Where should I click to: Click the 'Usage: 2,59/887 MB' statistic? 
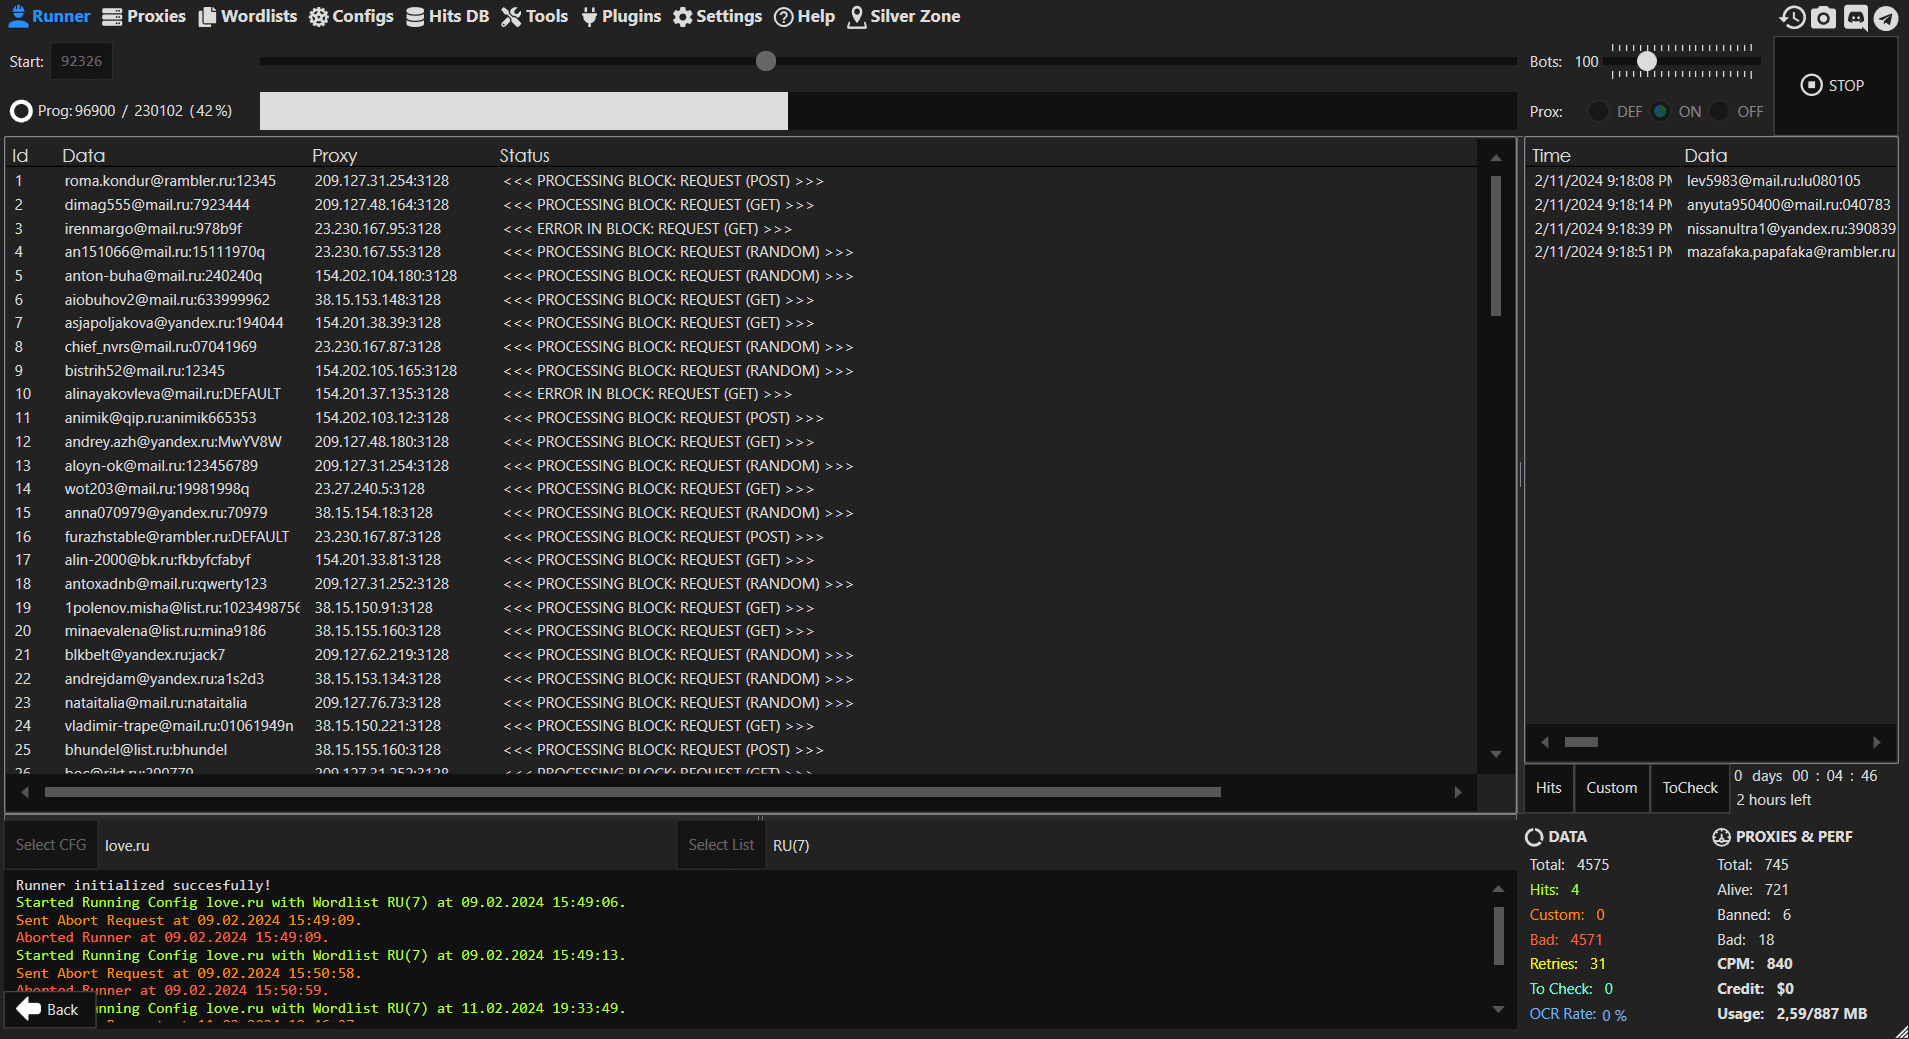coord(1792,1014)
